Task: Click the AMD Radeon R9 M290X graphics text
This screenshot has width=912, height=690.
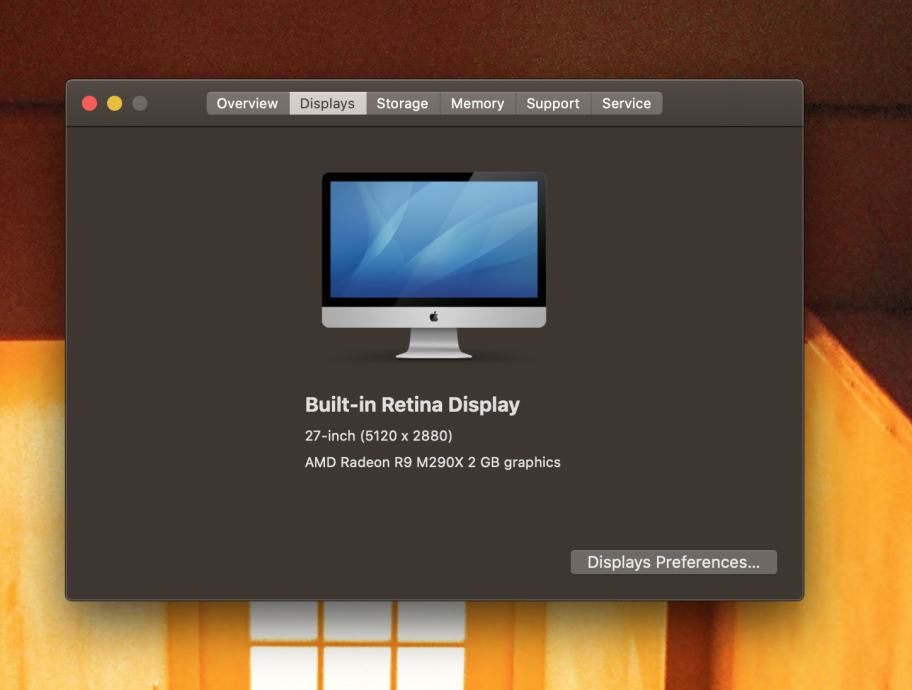Action: click(x=433, y=463)
